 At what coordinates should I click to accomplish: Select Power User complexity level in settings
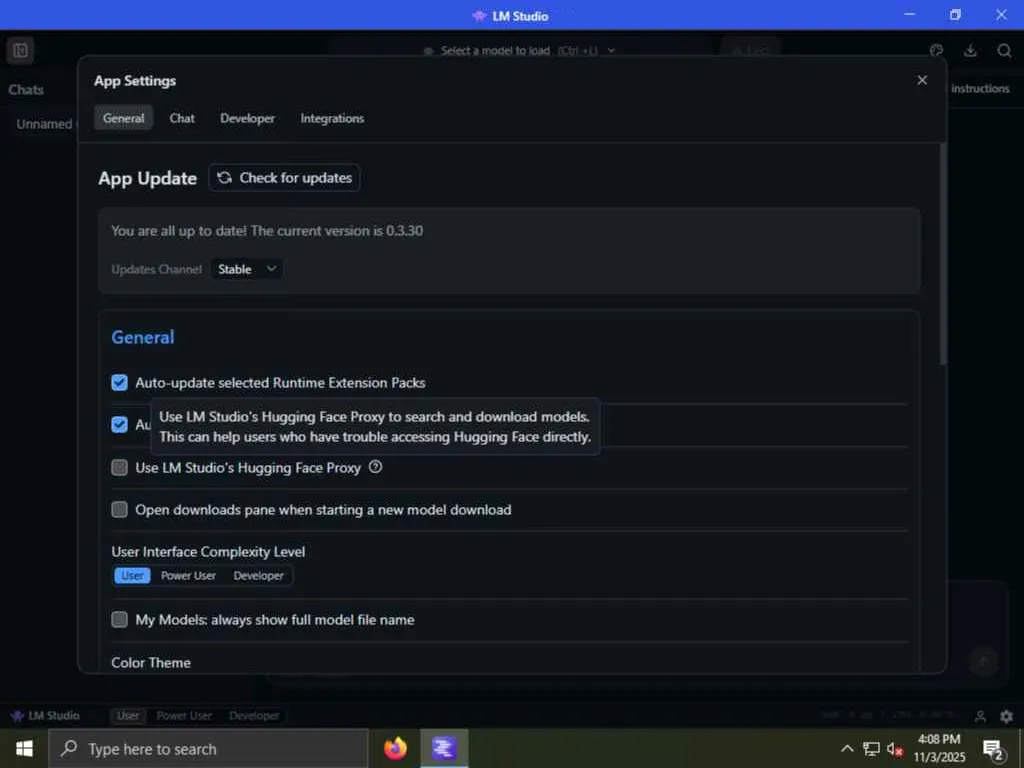pos(188,575)
